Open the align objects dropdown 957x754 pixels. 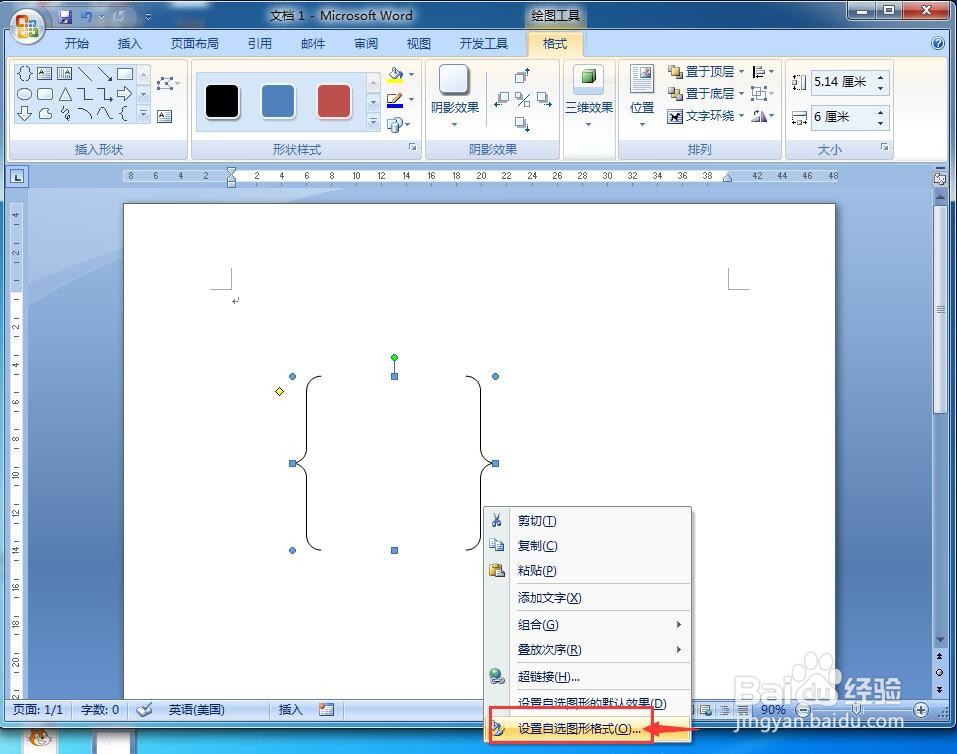763,72
